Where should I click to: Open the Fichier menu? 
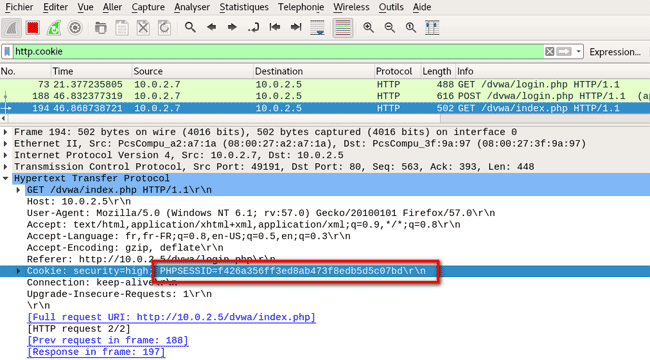(19, 7)
